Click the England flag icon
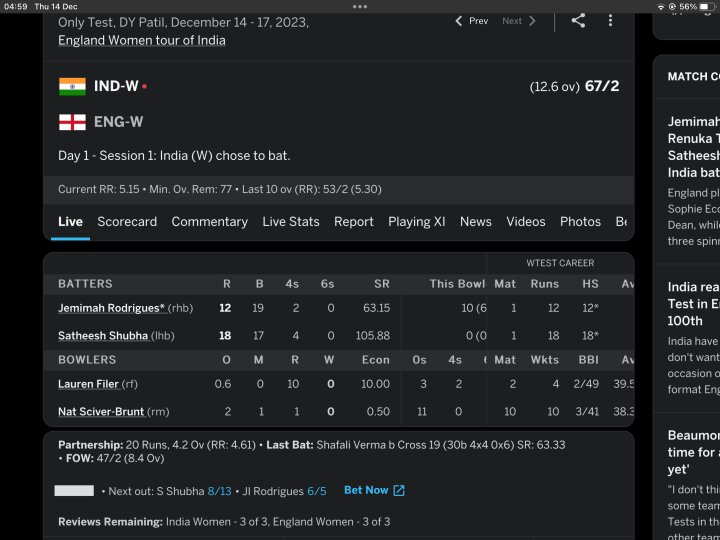Image resolution: width=720 pixels, height=540 pixels. pyautogui.click(x=72, y=122)
